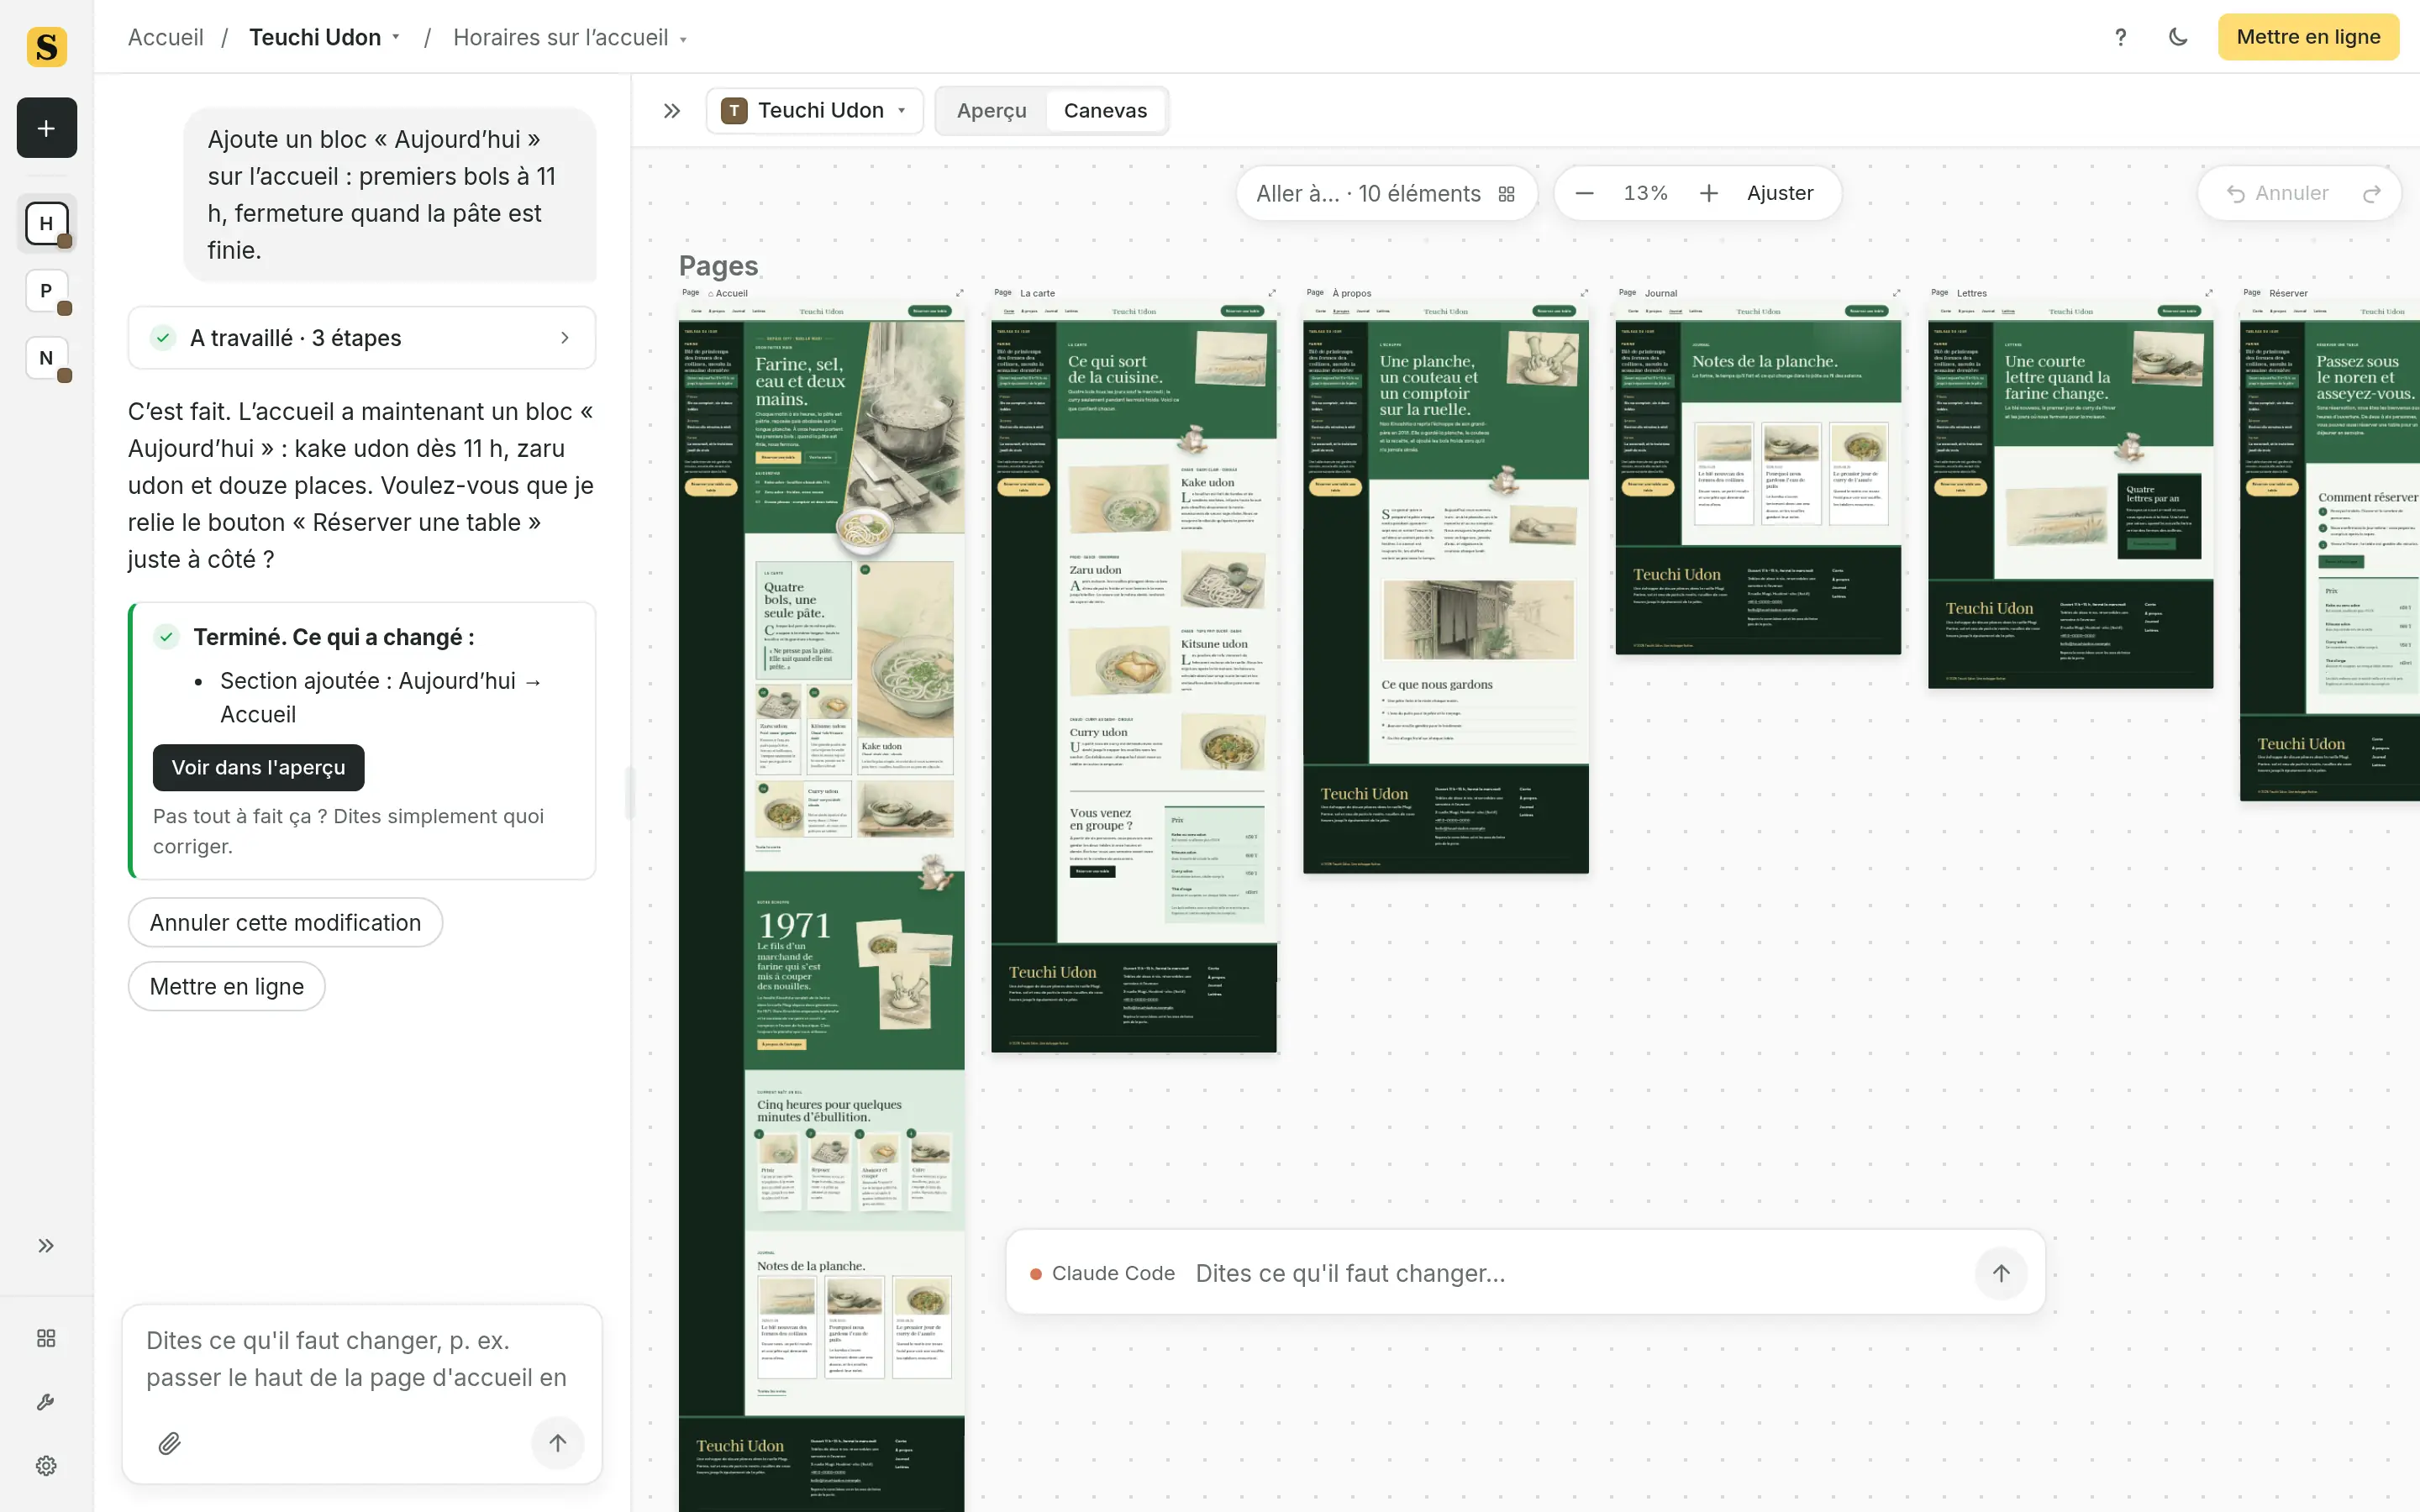Screen dimensions: 2420x1512
Task: Expand the left sidebar with the double chevron
Action: pyautogui.click(x=46, y=1245)
